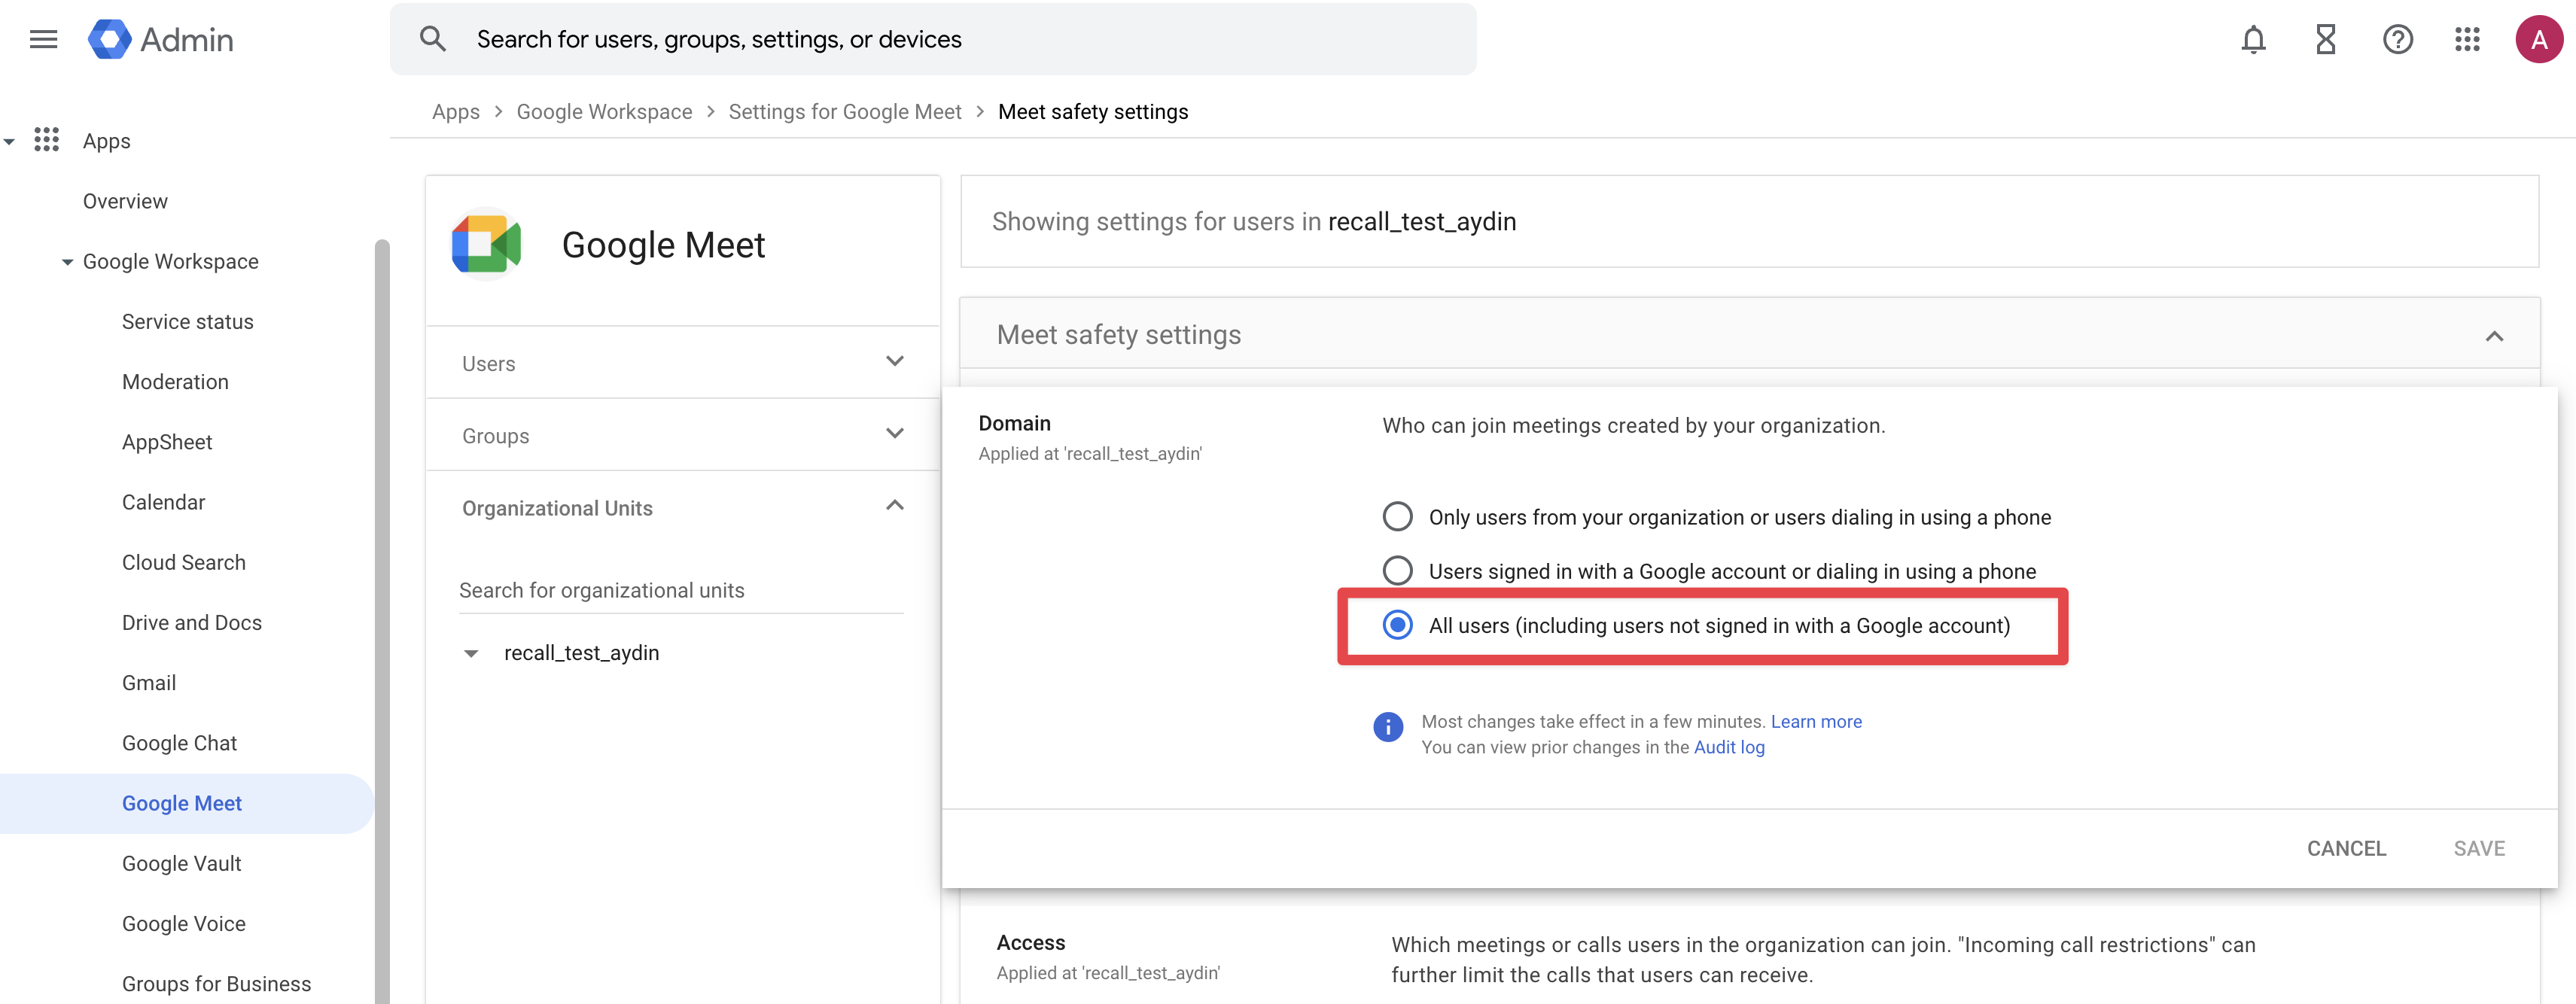Open the Audit log link

[1729, 747]
